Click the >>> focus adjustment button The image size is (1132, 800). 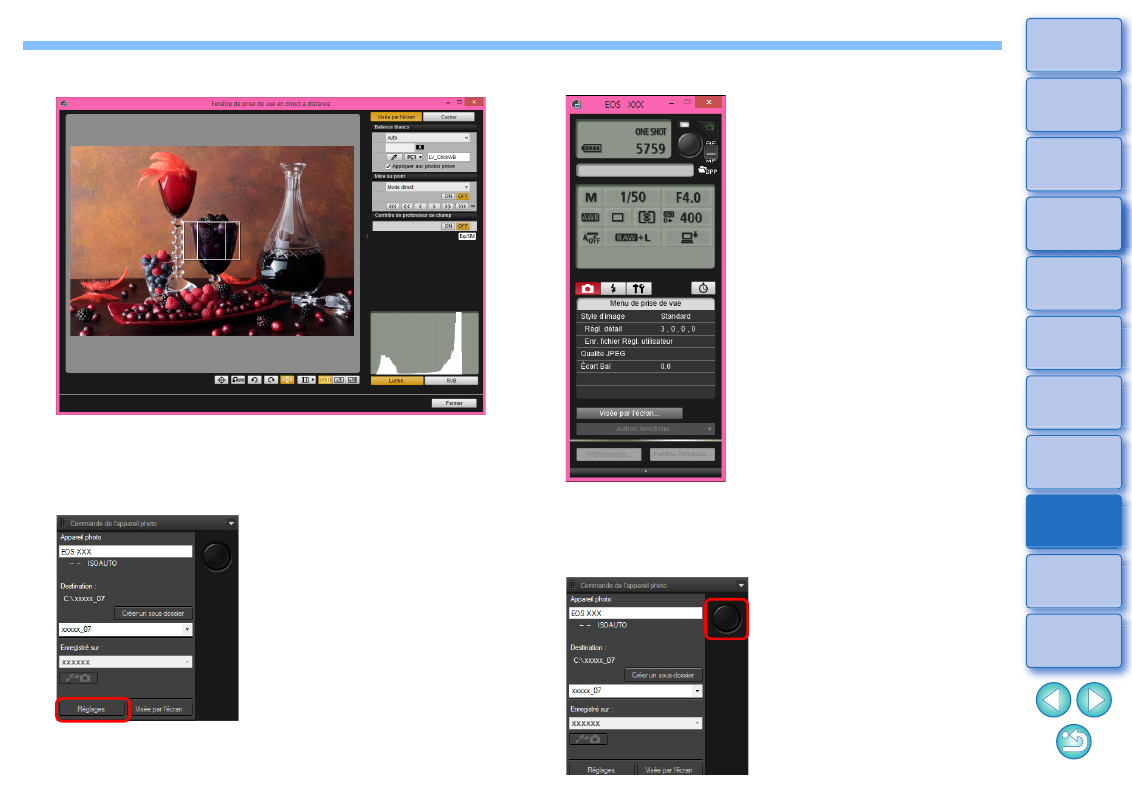462,206
